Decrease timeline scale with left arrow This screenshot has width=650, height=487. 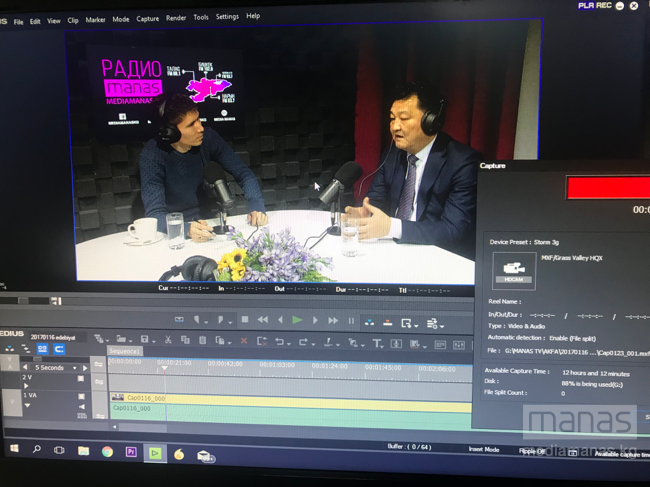point(25,367)
